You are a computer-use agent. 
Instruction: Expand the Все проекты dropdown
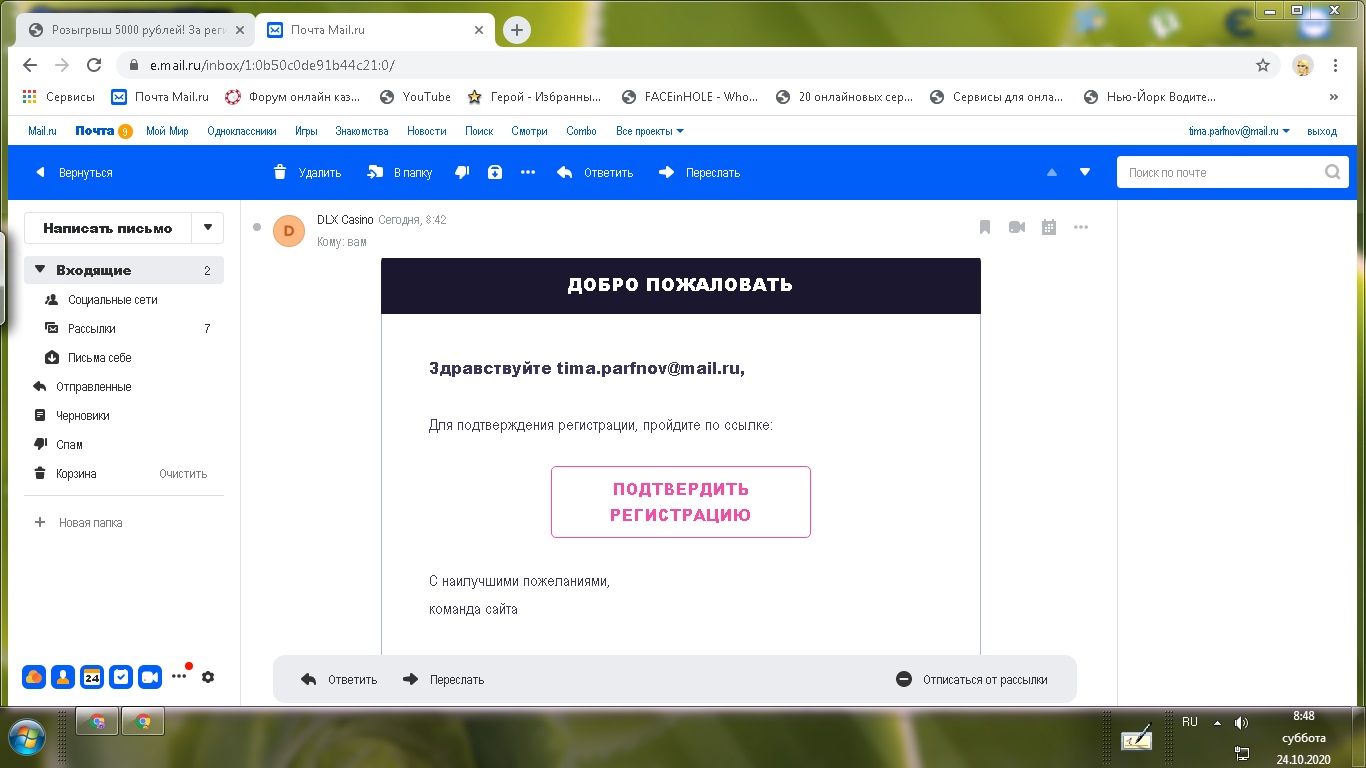click(x=650, y=131)
